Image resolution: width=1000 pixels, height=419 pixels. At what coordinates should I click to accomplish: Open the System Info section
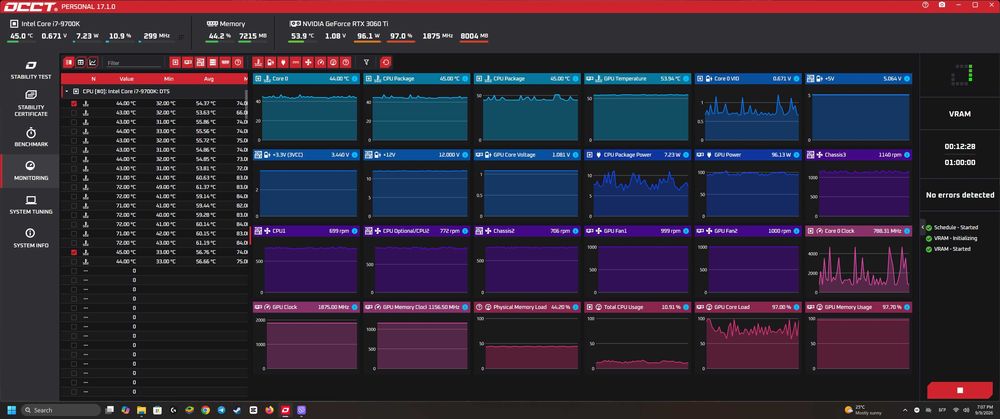coord(31,238)
